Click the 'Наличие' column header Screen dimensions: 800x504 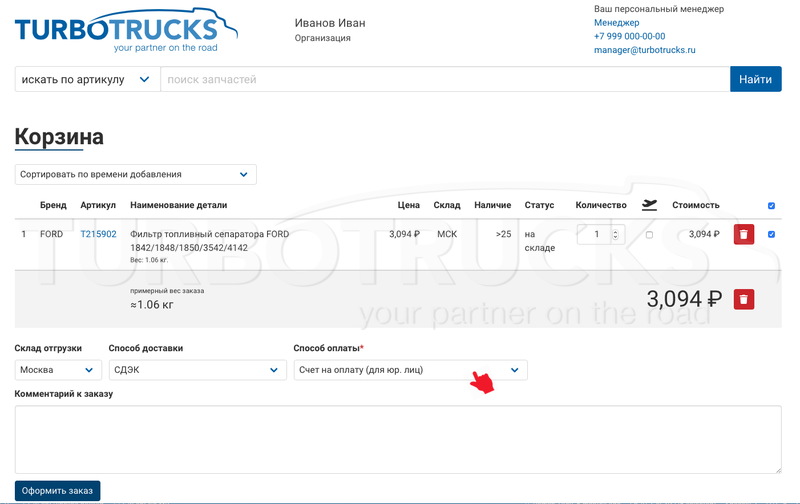point(492,205)
